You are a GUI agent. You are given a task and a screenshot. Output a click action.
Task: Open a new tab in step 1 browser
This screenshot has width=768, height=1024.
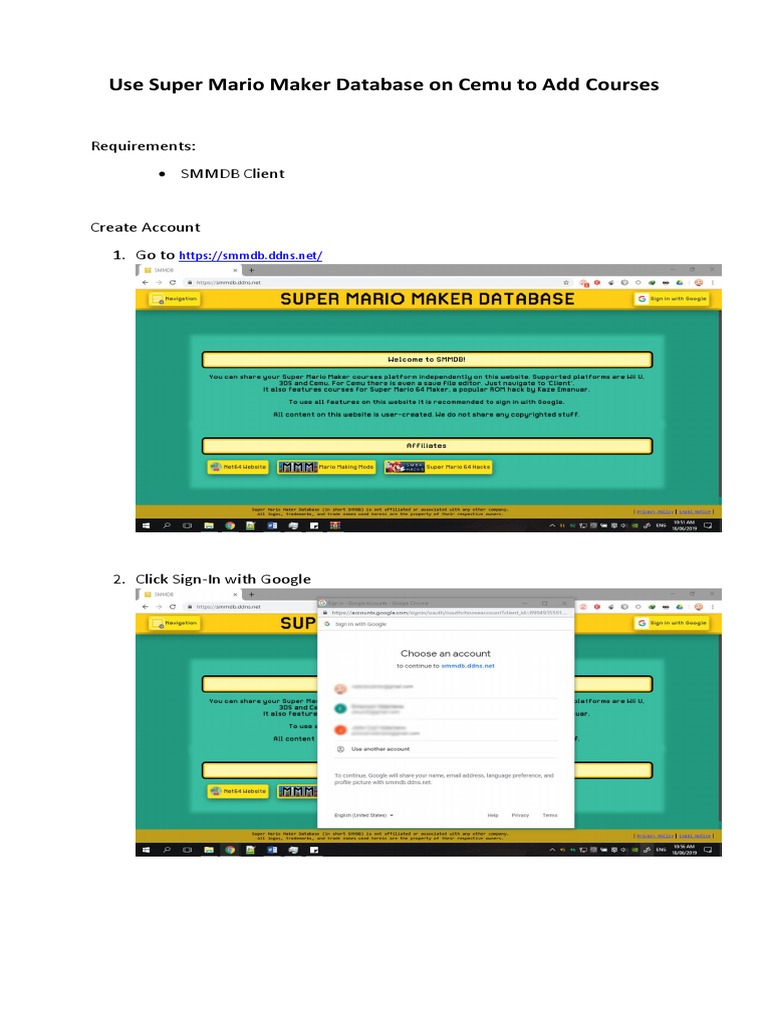click(251, 270)
